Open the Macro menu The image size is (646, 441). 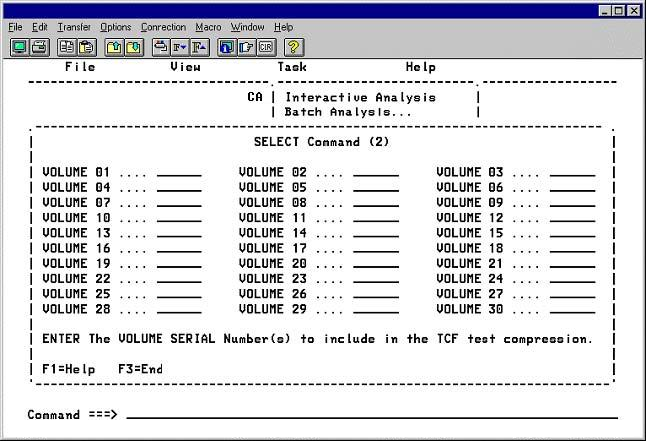pyautogui.click(x=208, y=27)
